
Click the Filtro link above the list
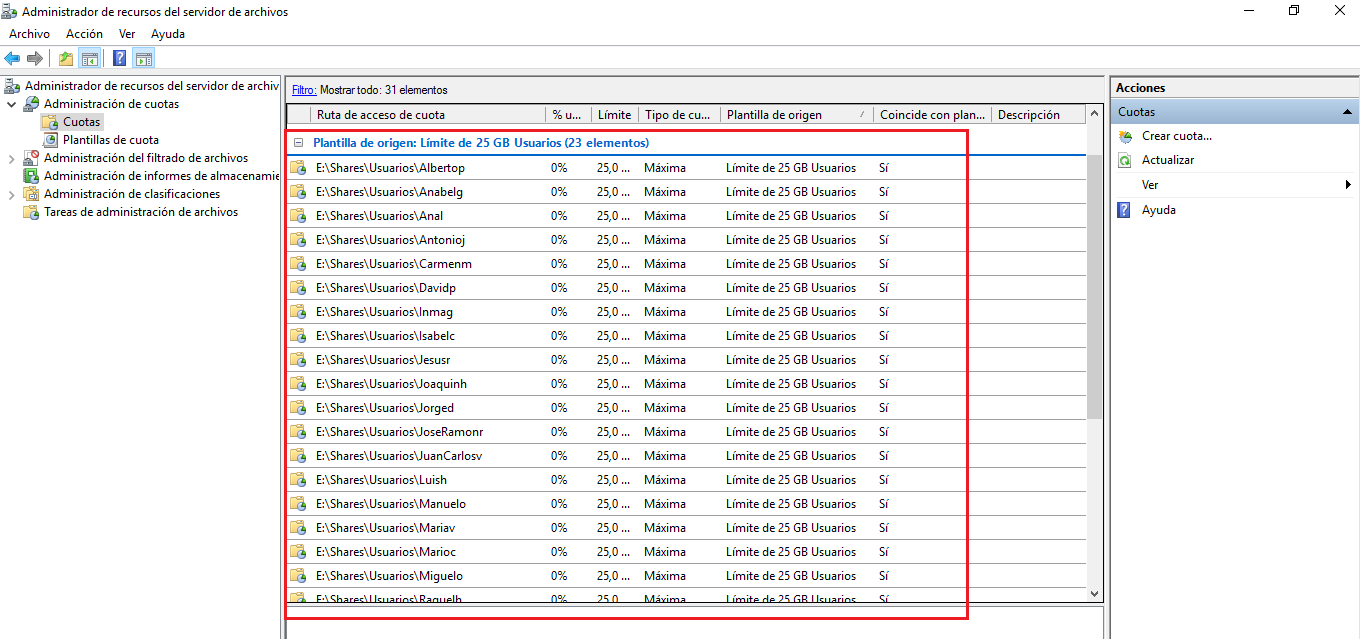(x=304, y=90)
